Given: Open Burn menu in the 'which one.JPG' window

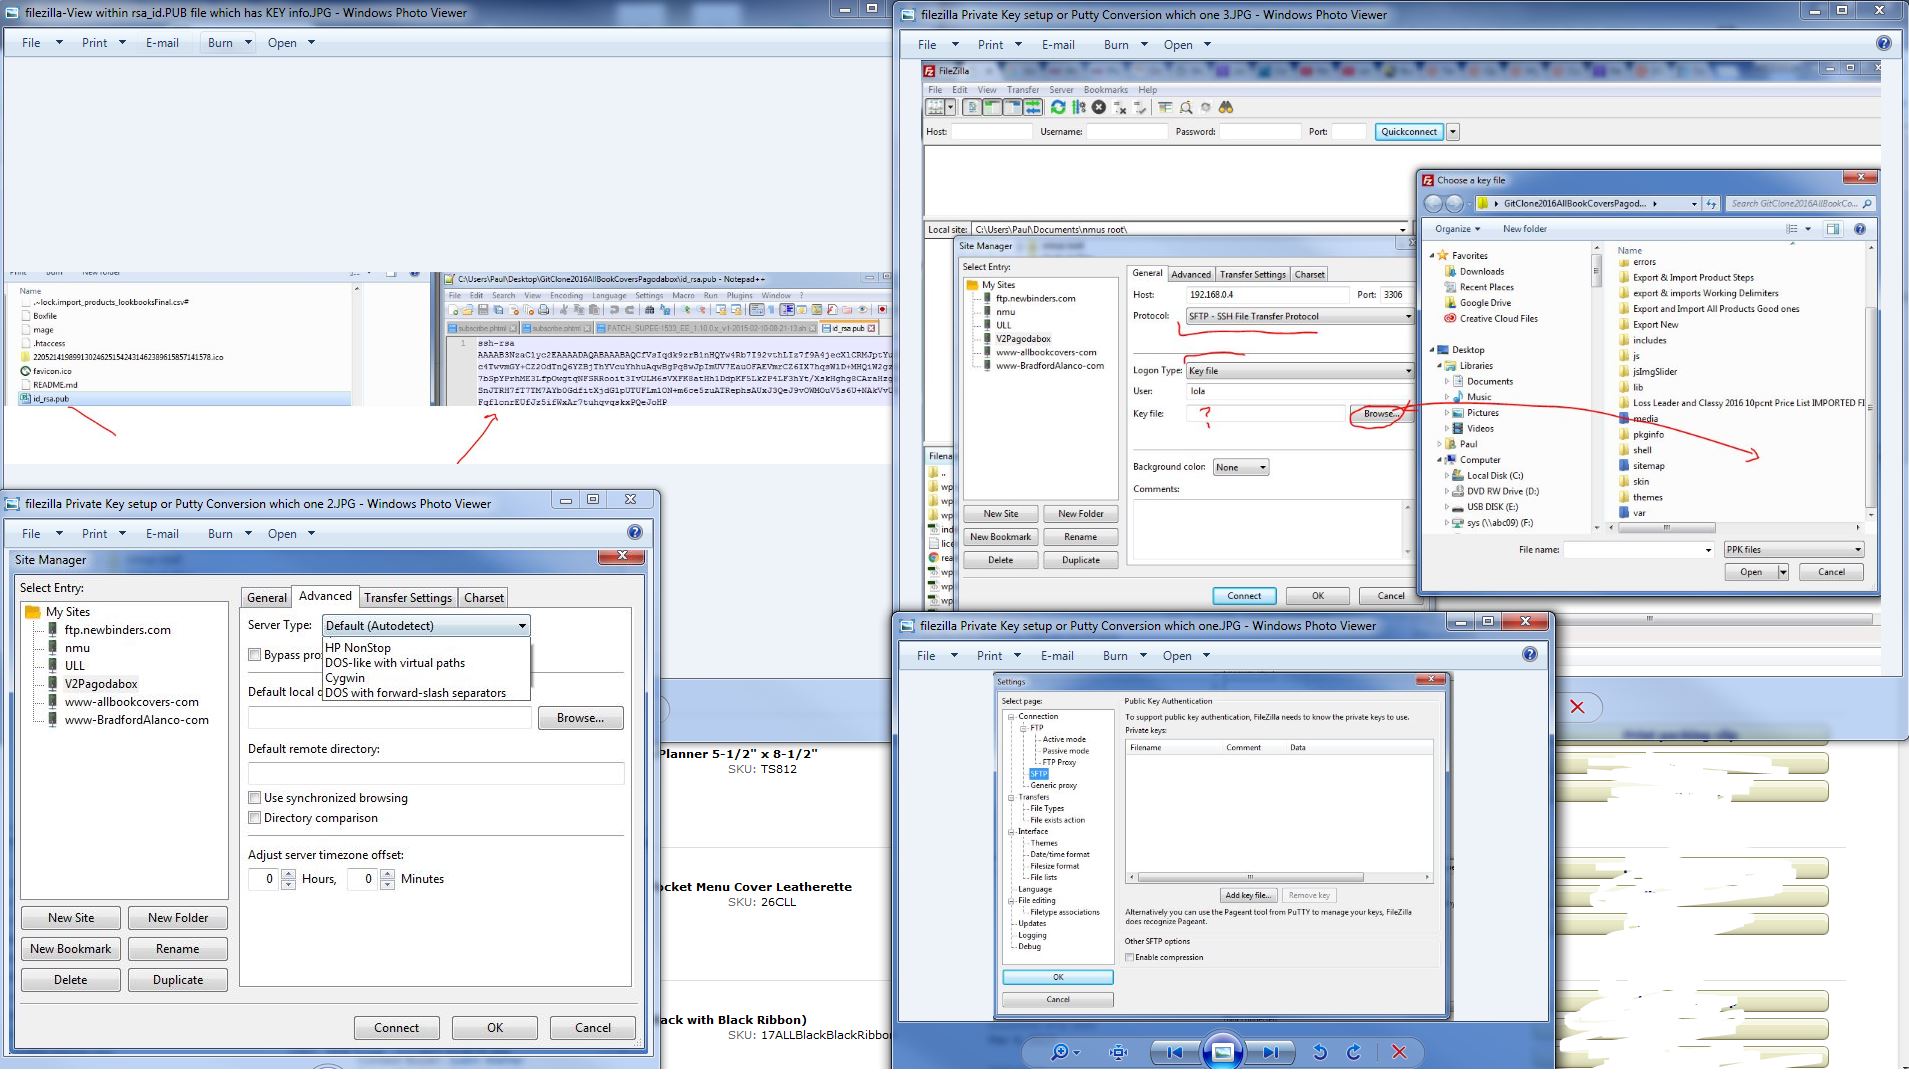Looking at the screenshot, I should click(x=1125, y=656).
